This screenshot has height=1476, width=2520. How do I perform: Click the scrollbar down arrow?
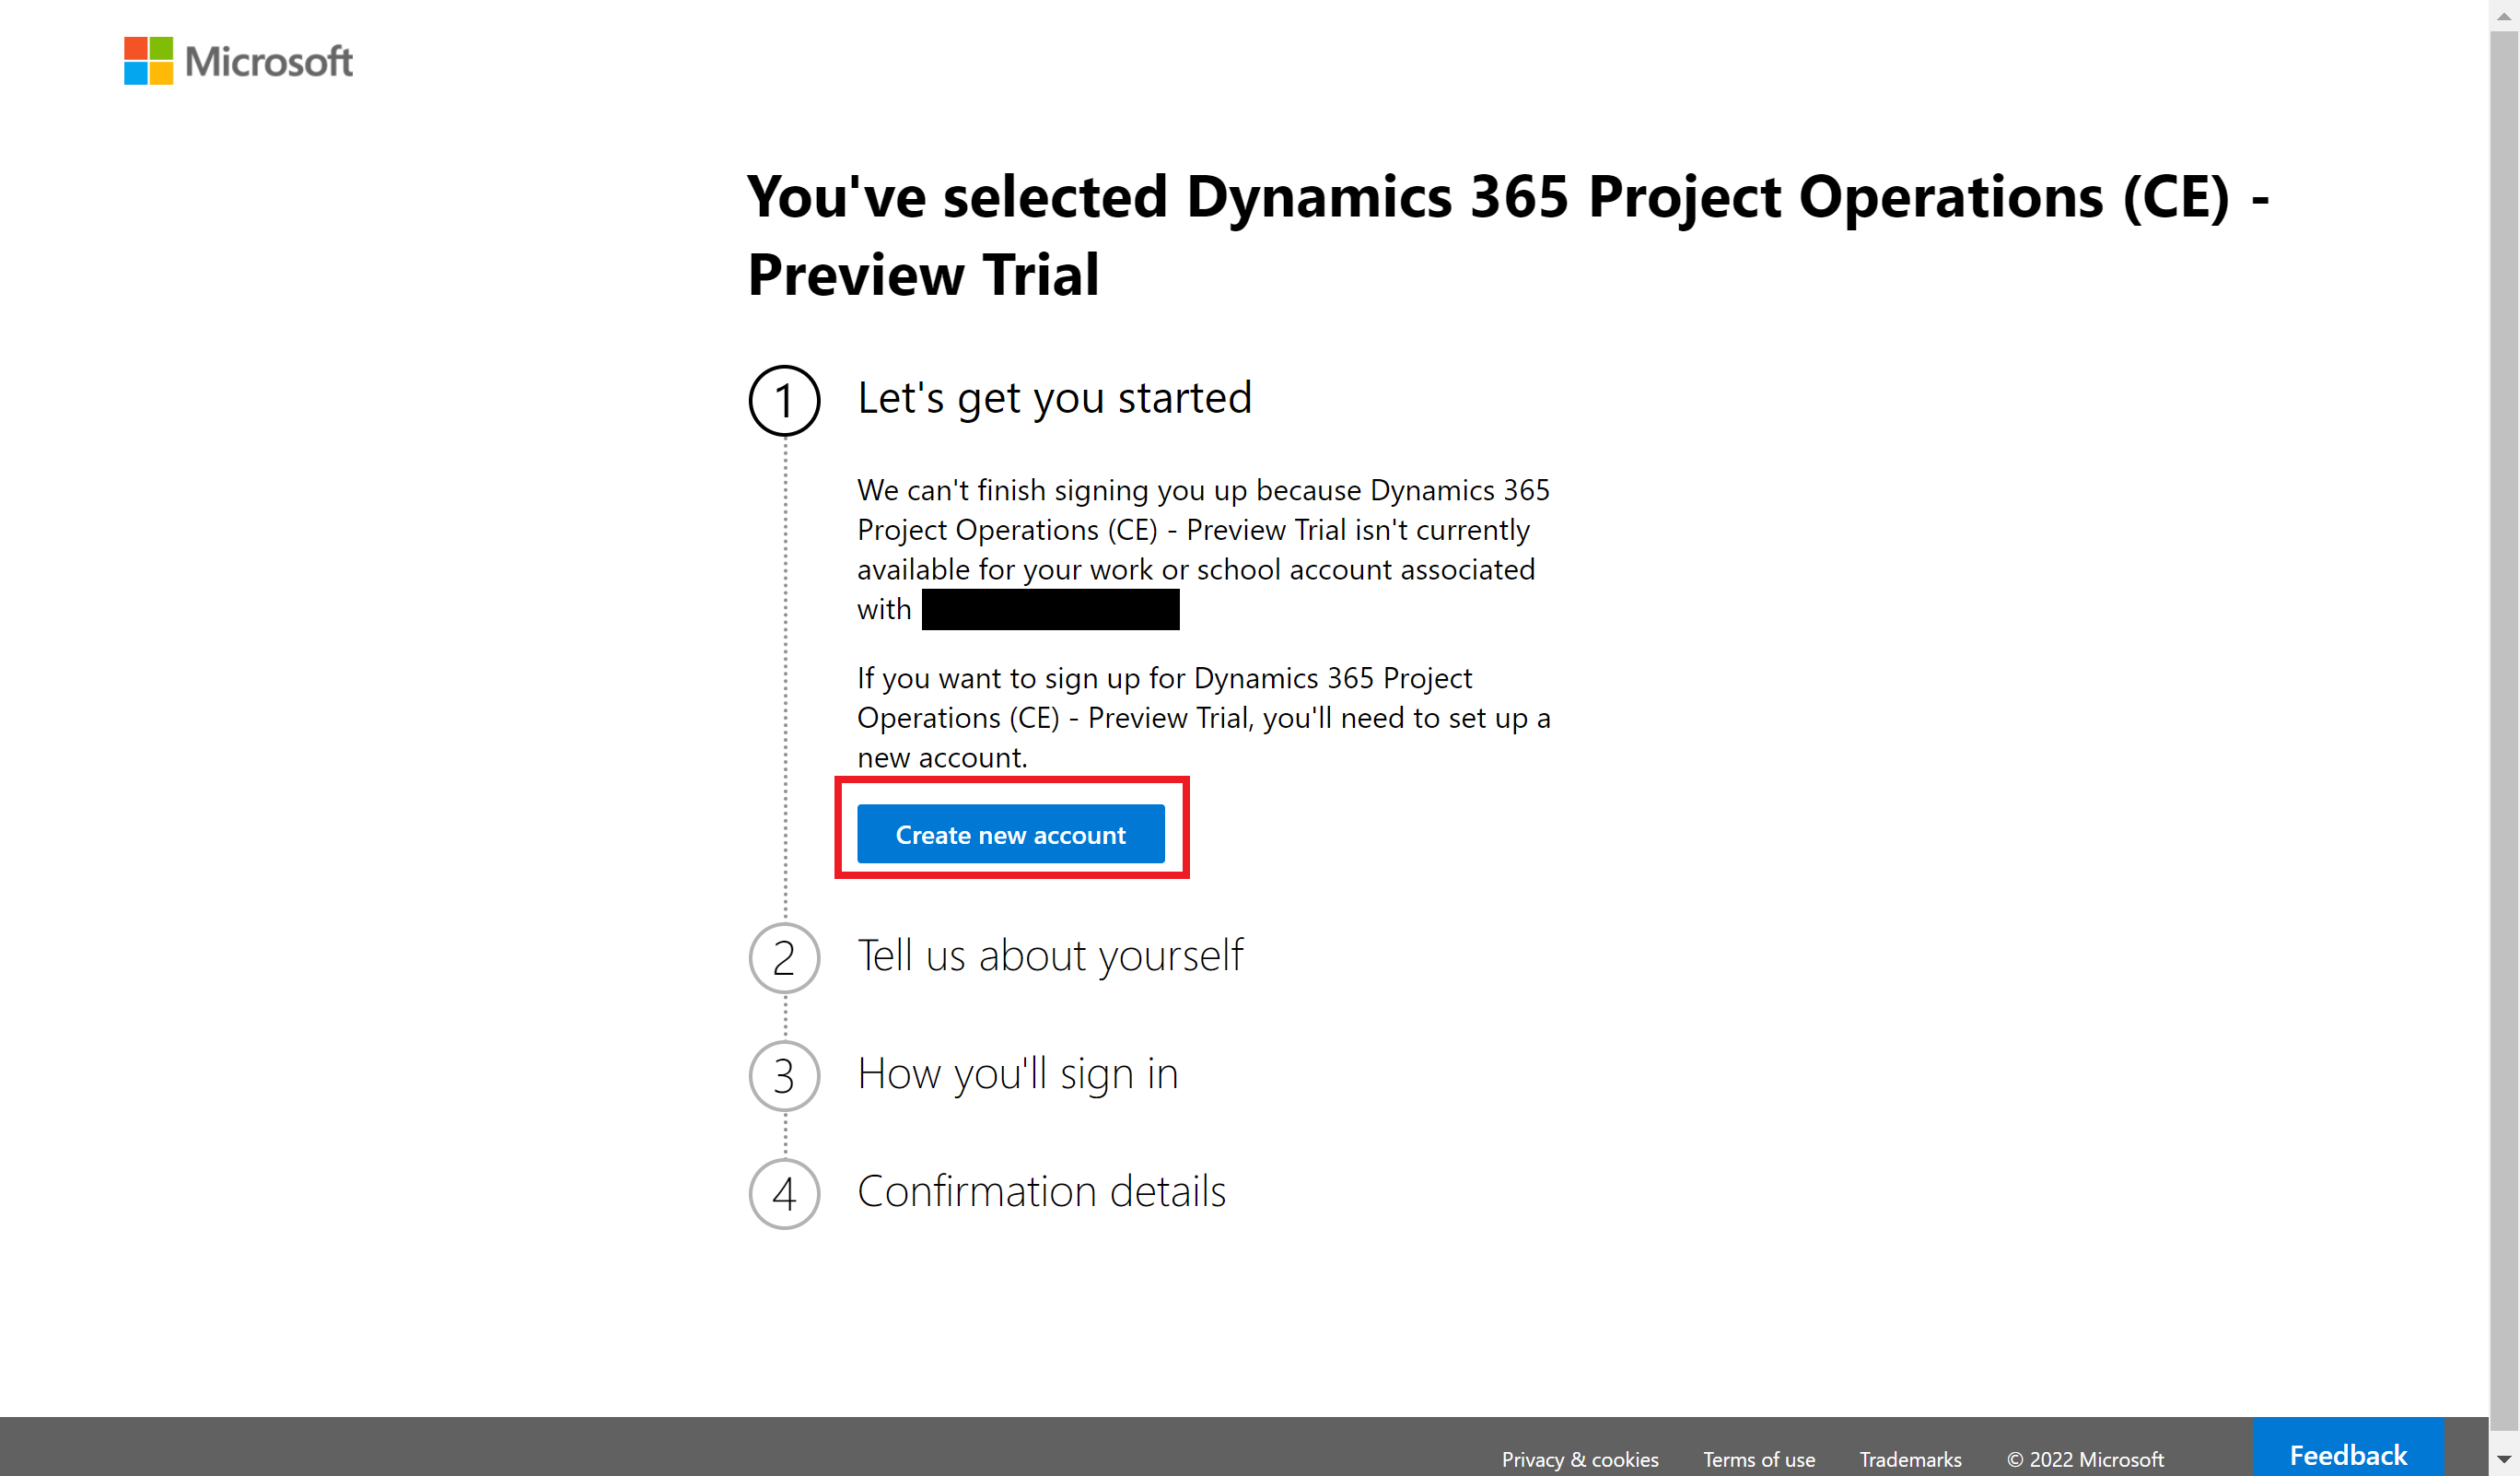point(2504,1460)
